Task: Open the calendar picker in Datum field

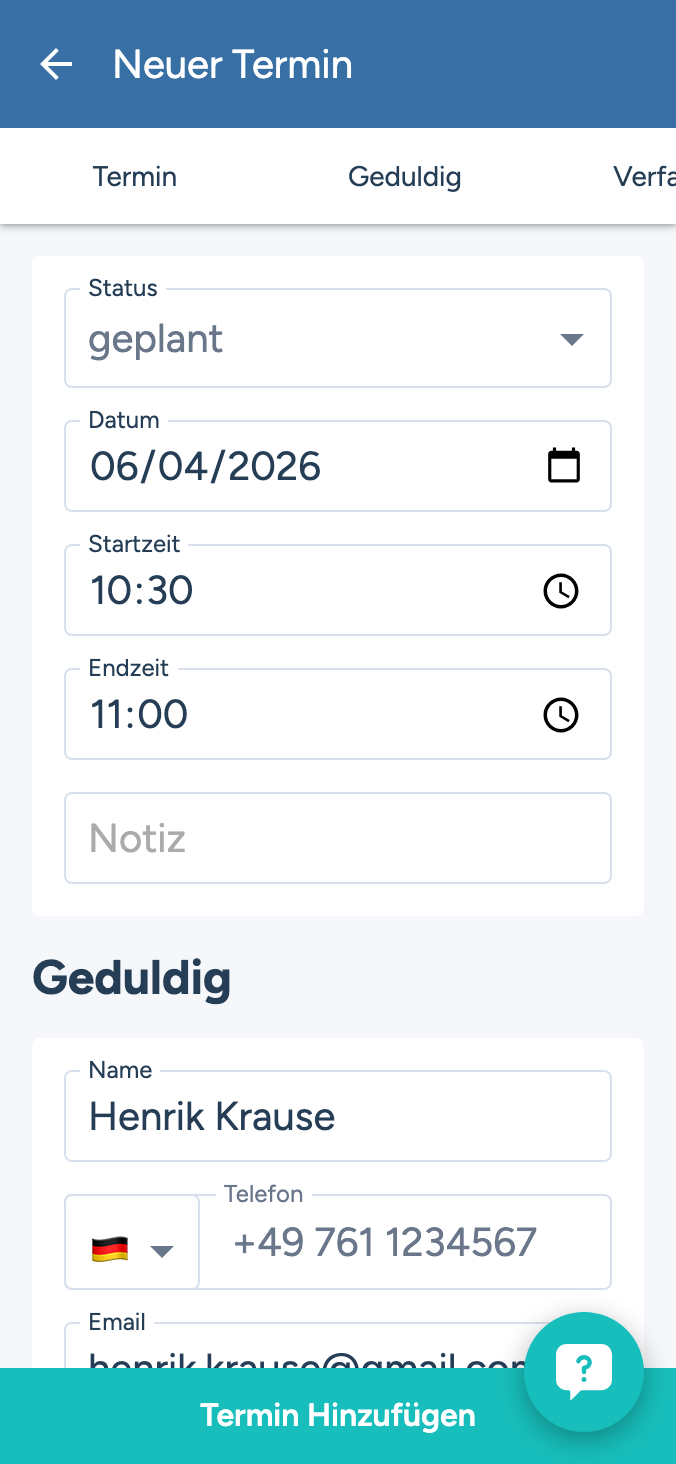Action: [563, 466]
